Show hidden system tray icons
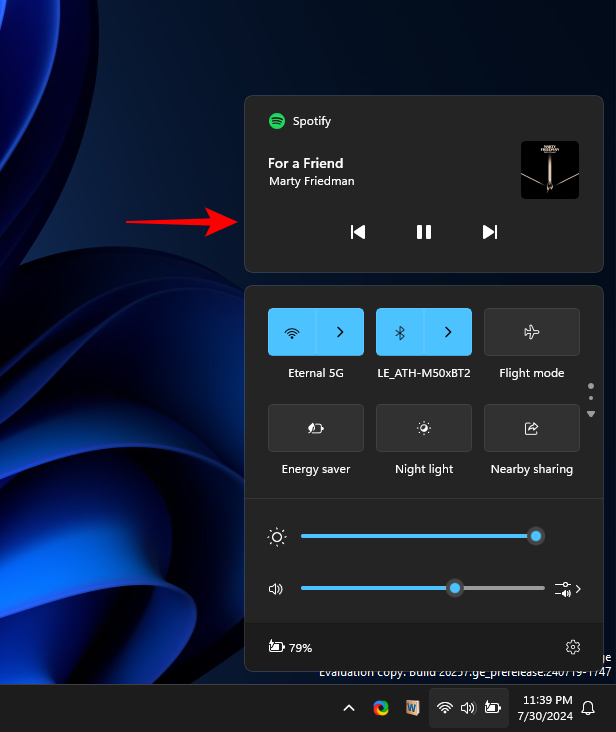The height and width of the screenshot is (732, 616). (x=349, y=708)
